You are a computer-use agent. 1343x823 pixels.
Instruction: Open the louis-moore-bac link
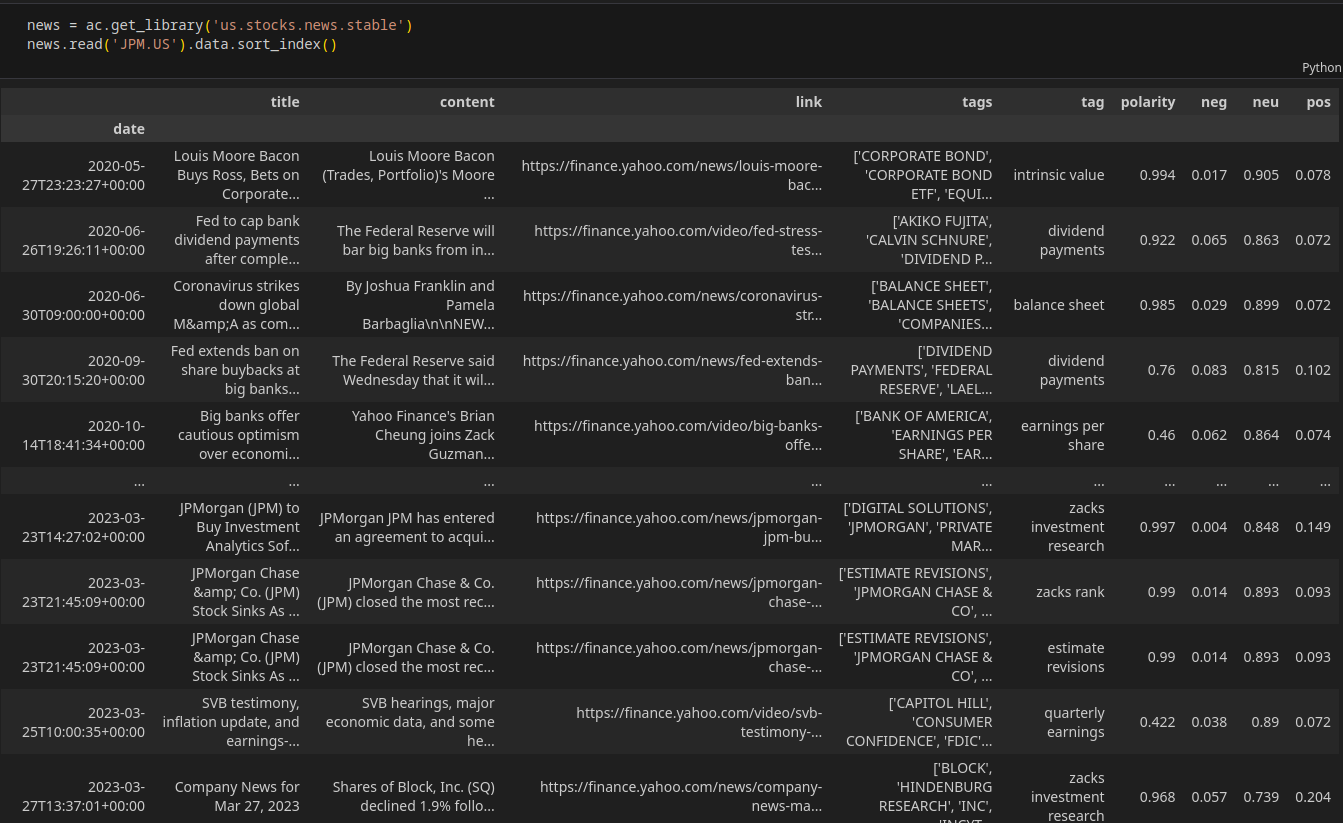[x=672, y=175]
